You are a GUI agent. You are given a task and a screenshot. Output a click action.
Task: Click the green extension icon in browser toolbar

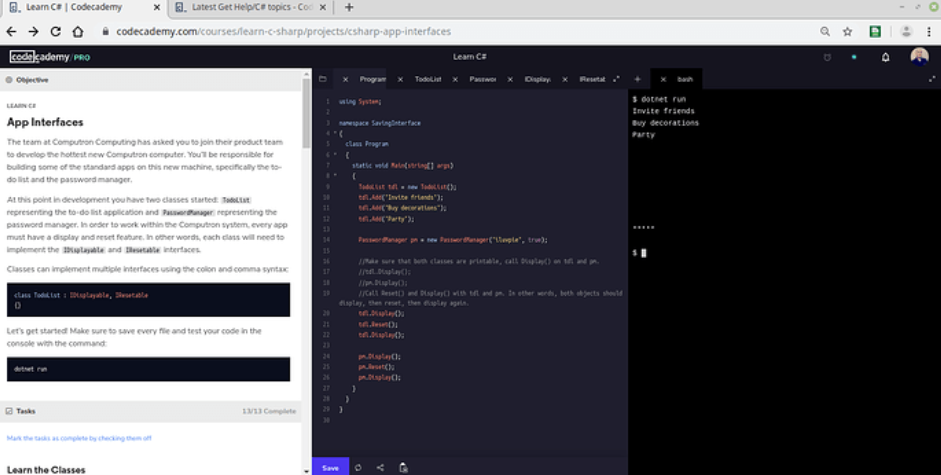875,31
